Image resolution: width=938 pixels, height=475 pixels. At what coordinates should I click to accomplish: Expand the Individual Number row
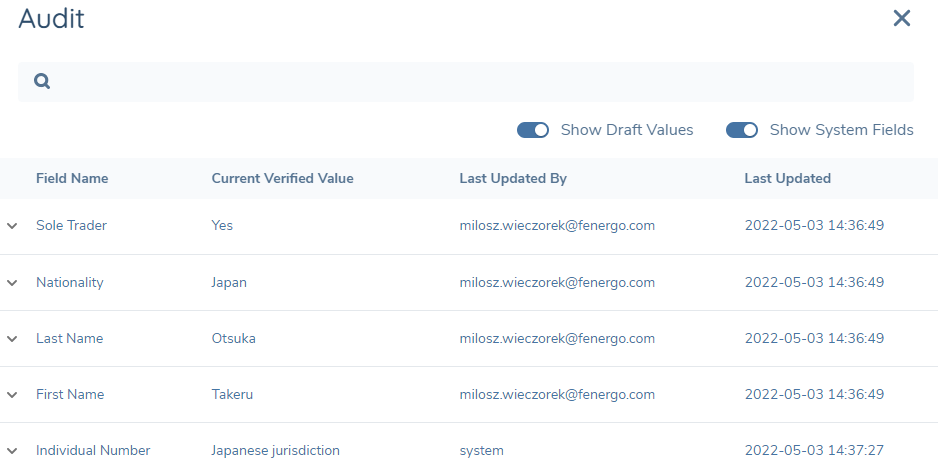(12, 451)
